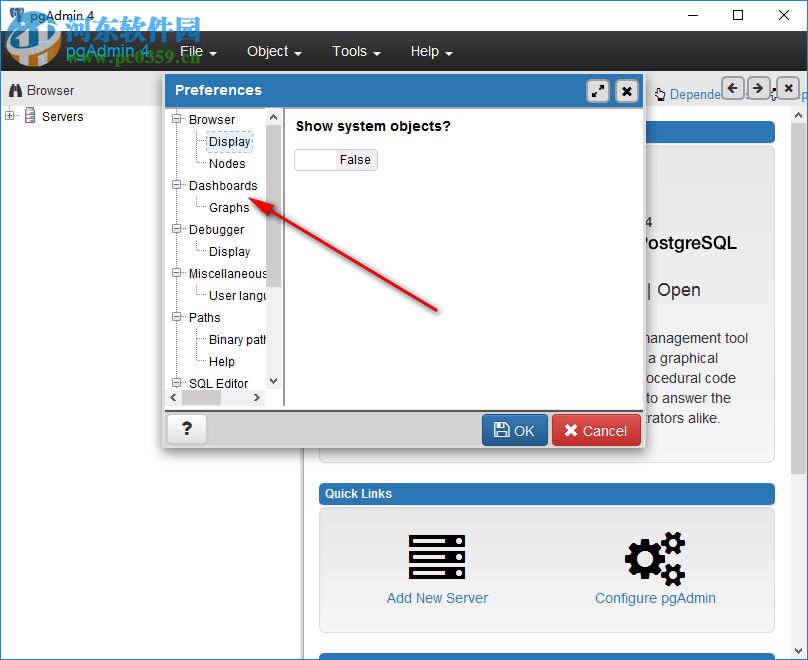Collapse the Browser preferences node
The width and height of the screenshot is (808, 660).
[177, 119]
